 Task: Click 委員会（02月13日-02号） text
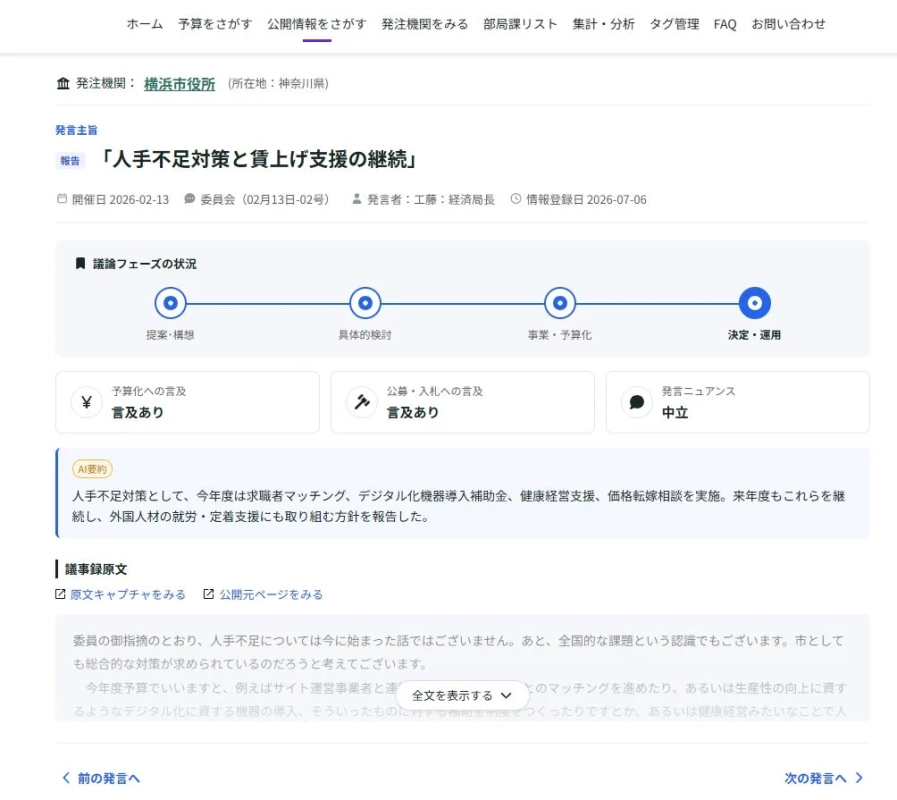(264, 199)
